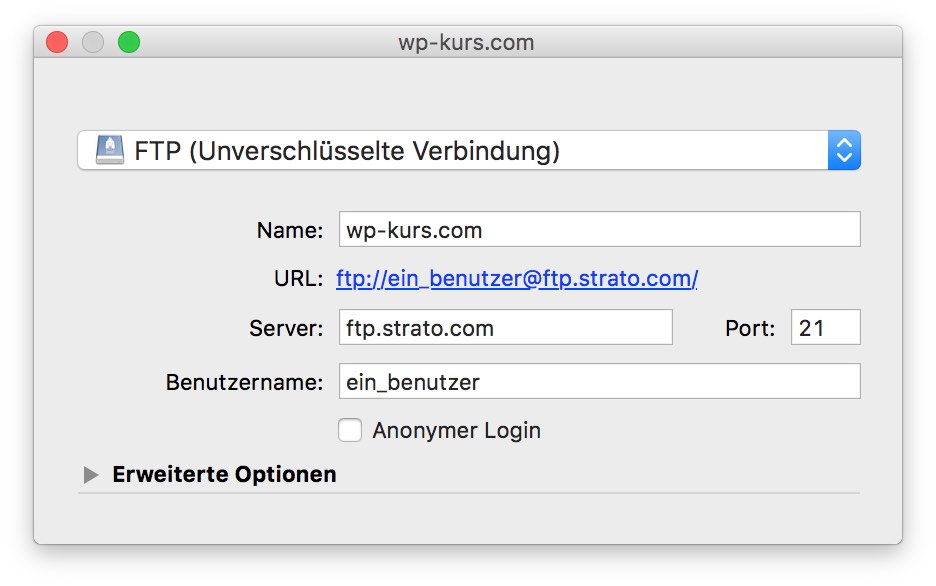Expand Erweiterte Optionen with the disclosure triangle
This screenshot has width=936, height=586.
91,475
